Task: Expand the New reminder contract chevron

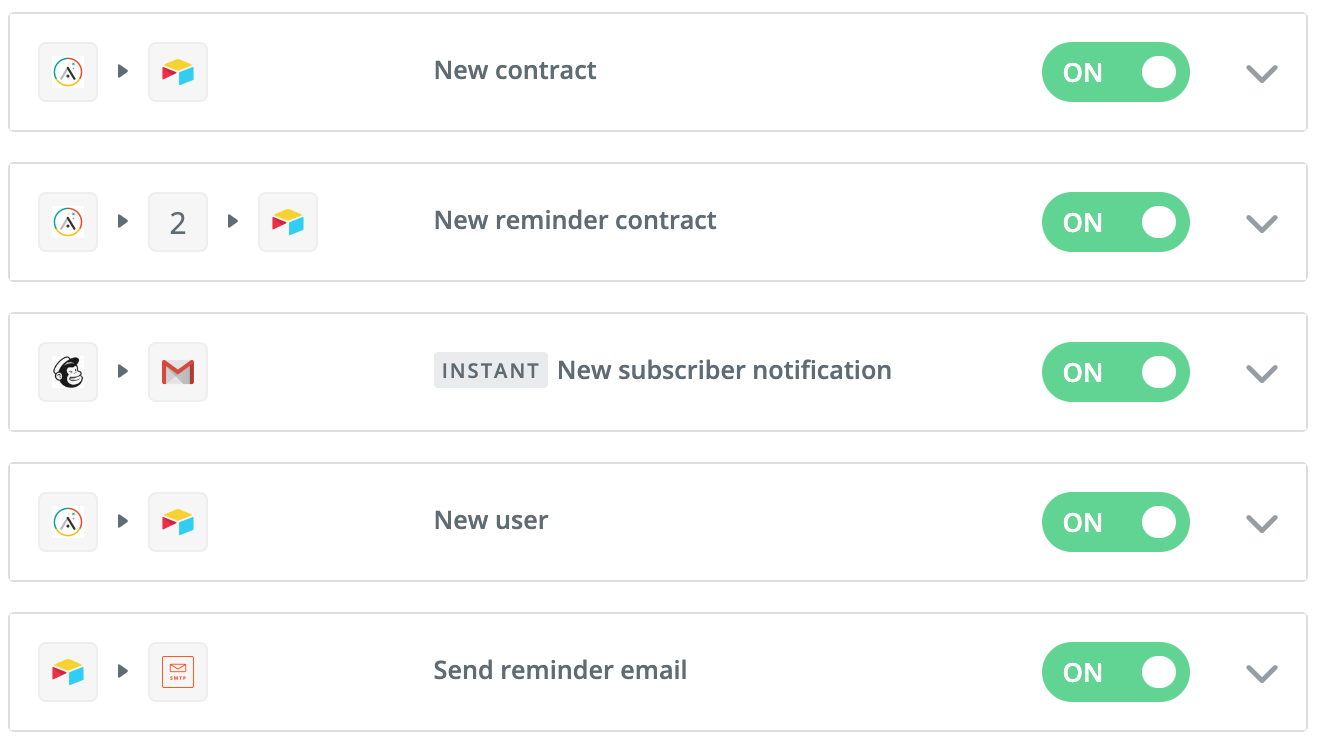Action: click(x=1262, y=223)
